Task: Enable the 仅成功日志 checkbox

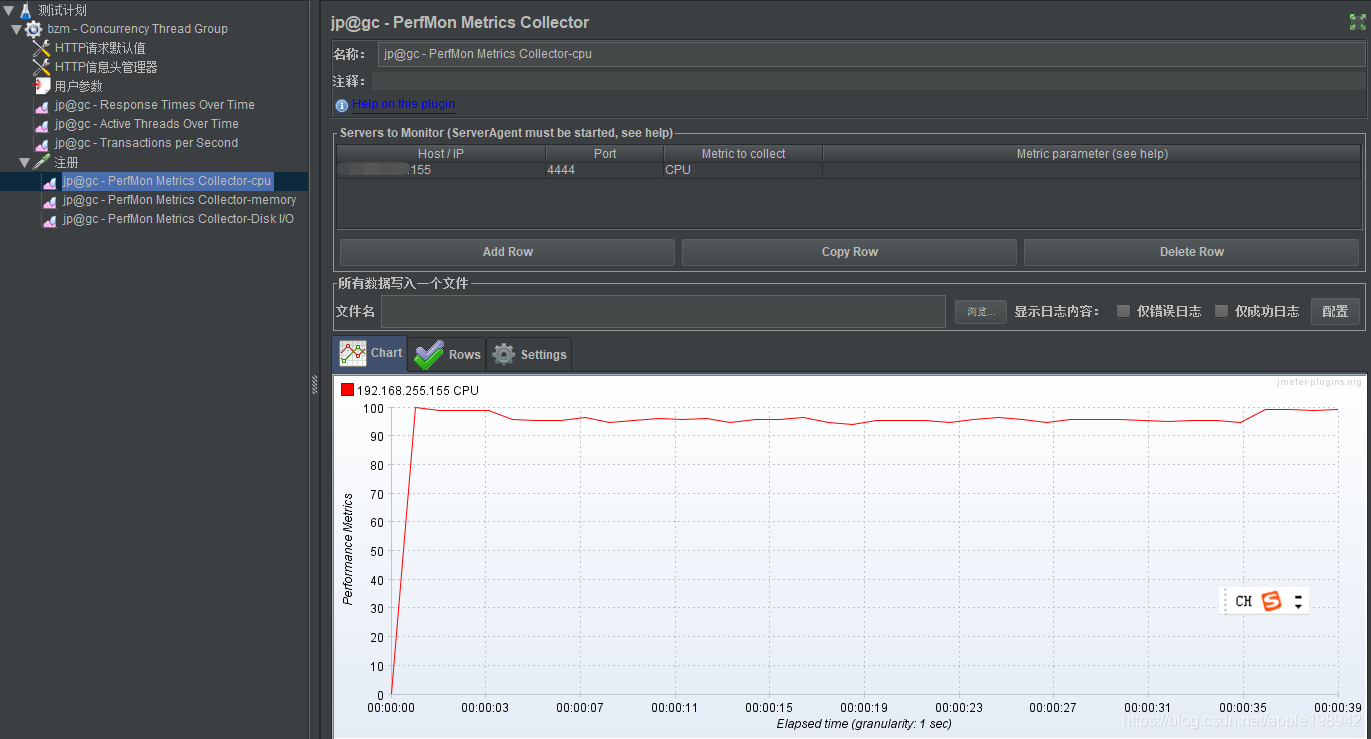Action: [1221, 311]
